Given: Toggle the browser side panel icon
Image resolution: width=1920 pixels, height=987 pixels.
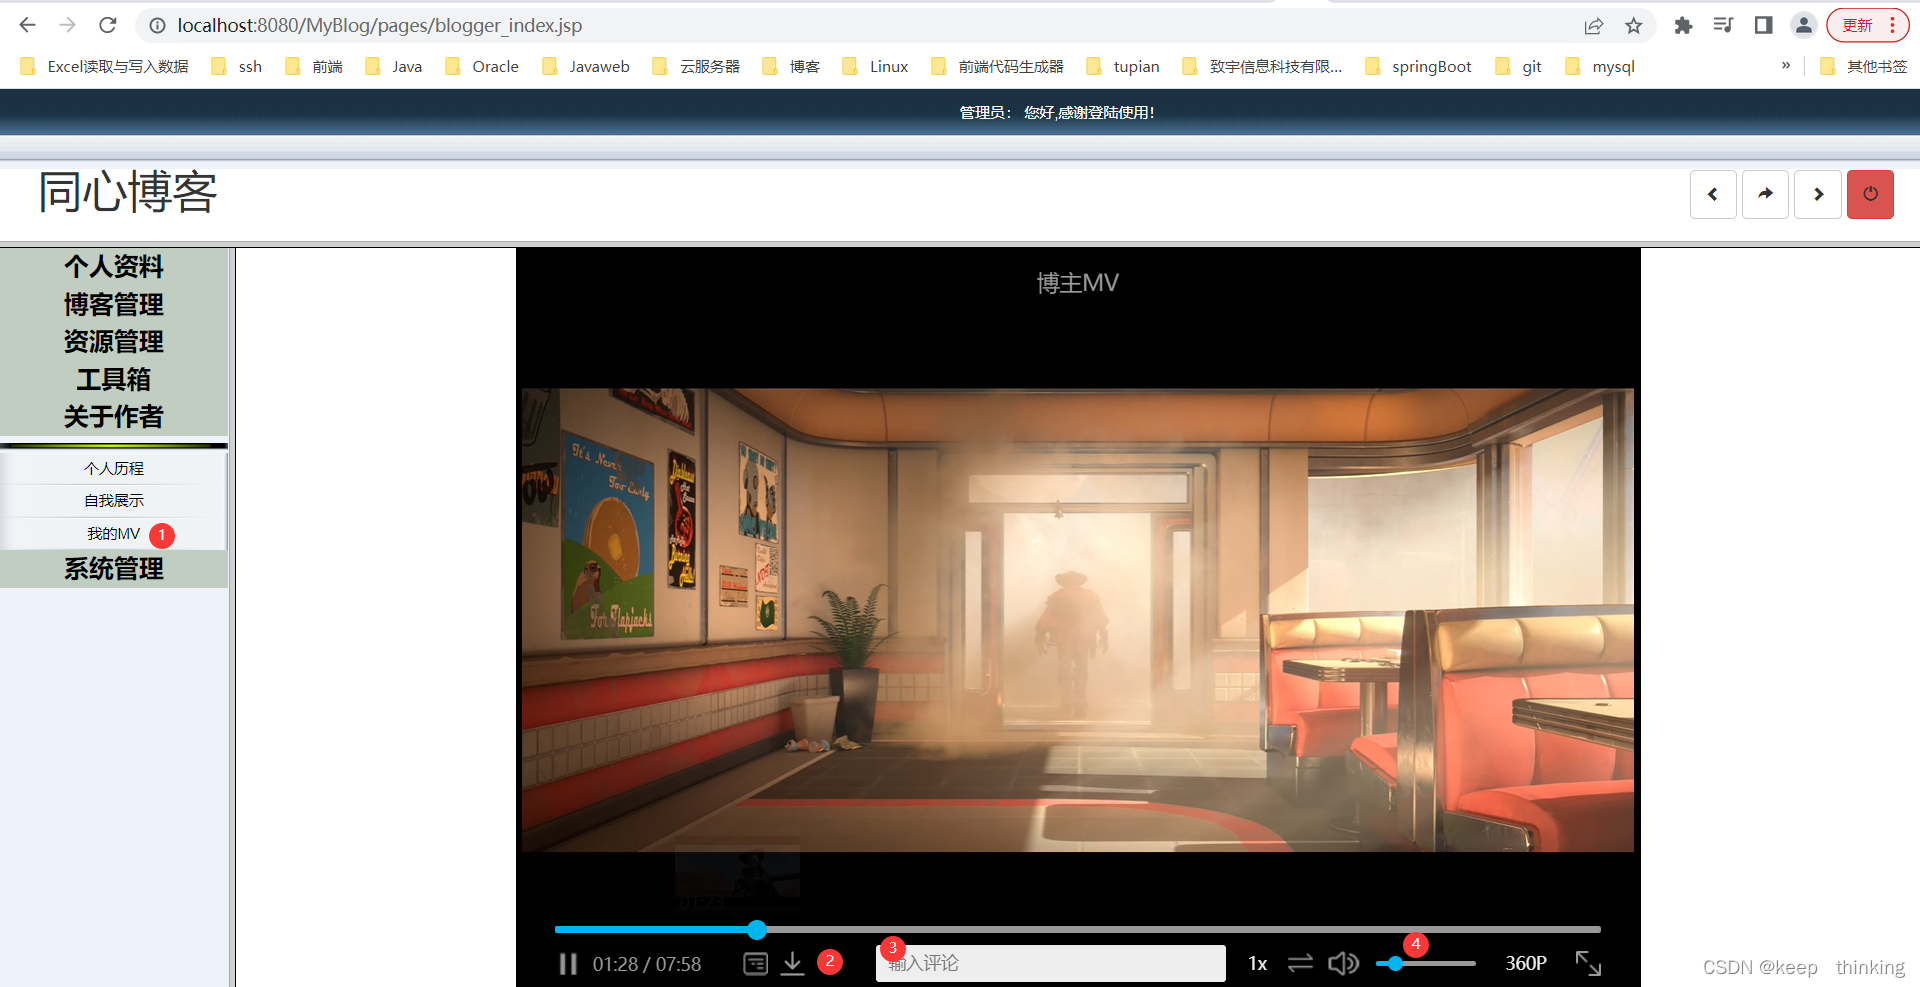Looking at the screenshot, I should 1763,25.
